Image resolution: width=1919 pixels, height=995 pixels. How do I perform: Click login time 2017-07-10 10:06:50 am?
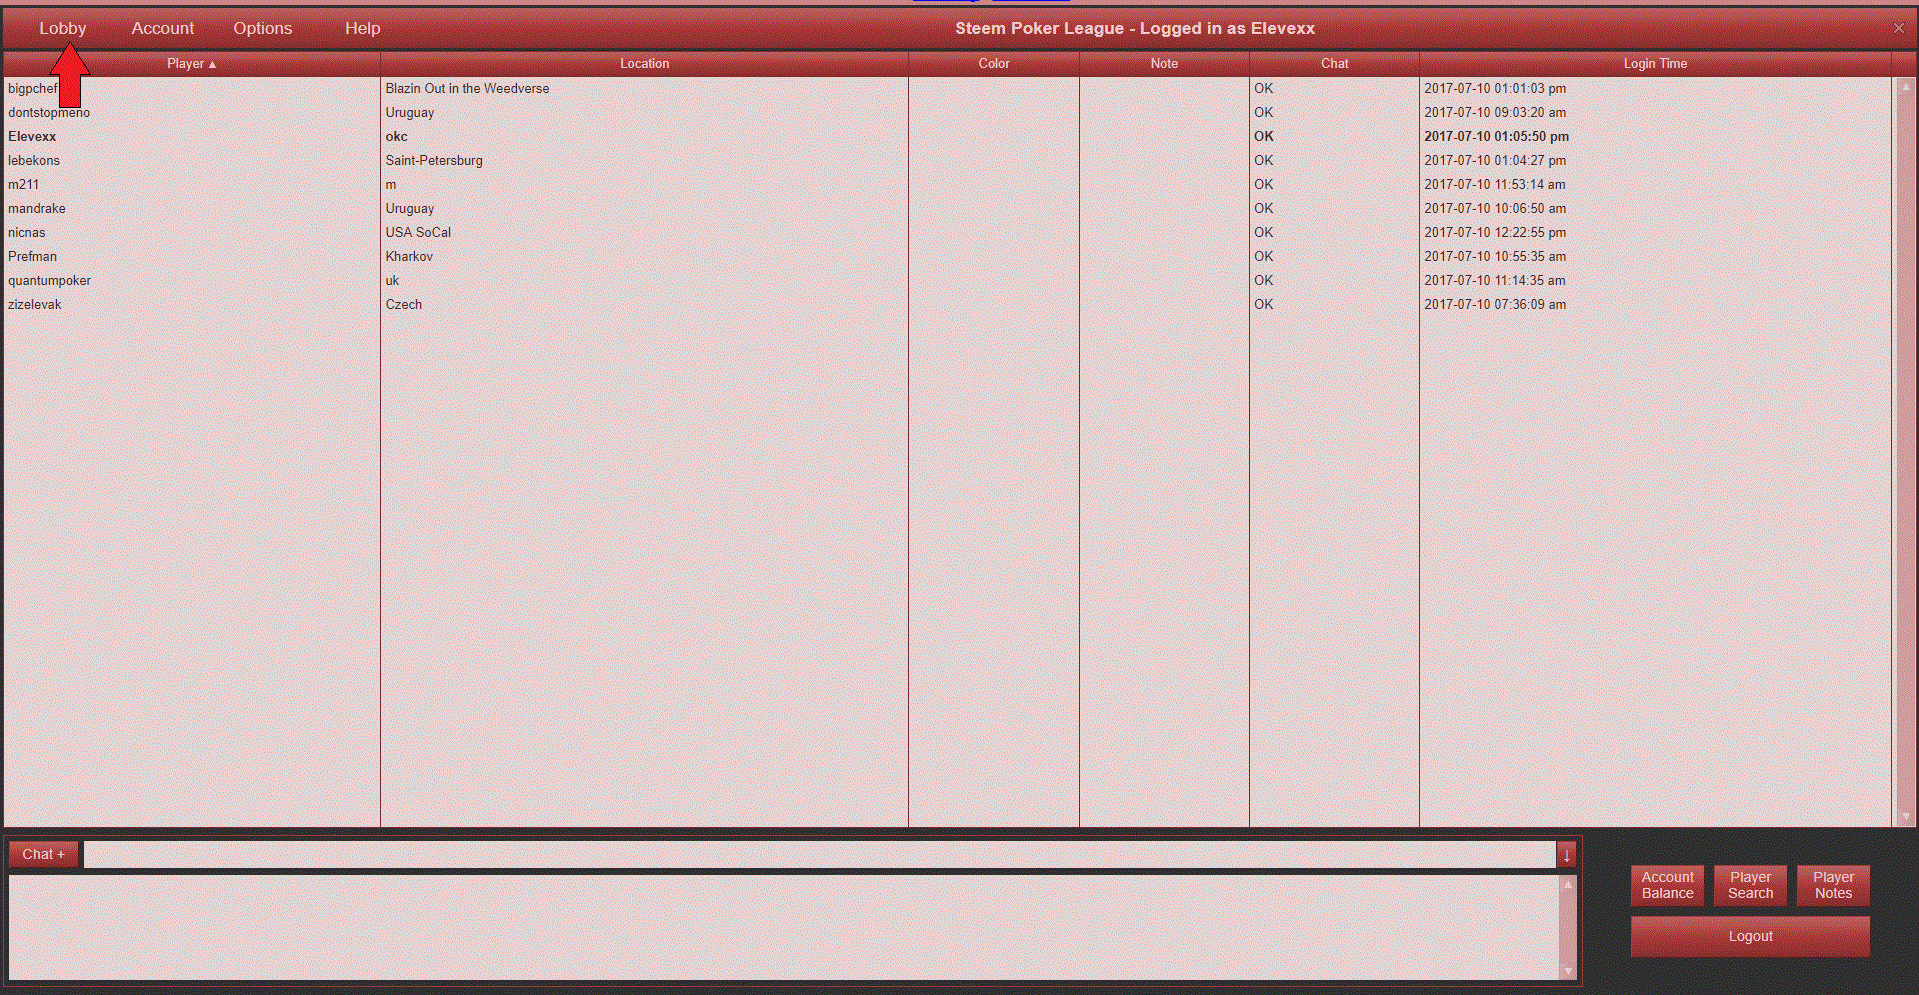tap(1495, 208)
